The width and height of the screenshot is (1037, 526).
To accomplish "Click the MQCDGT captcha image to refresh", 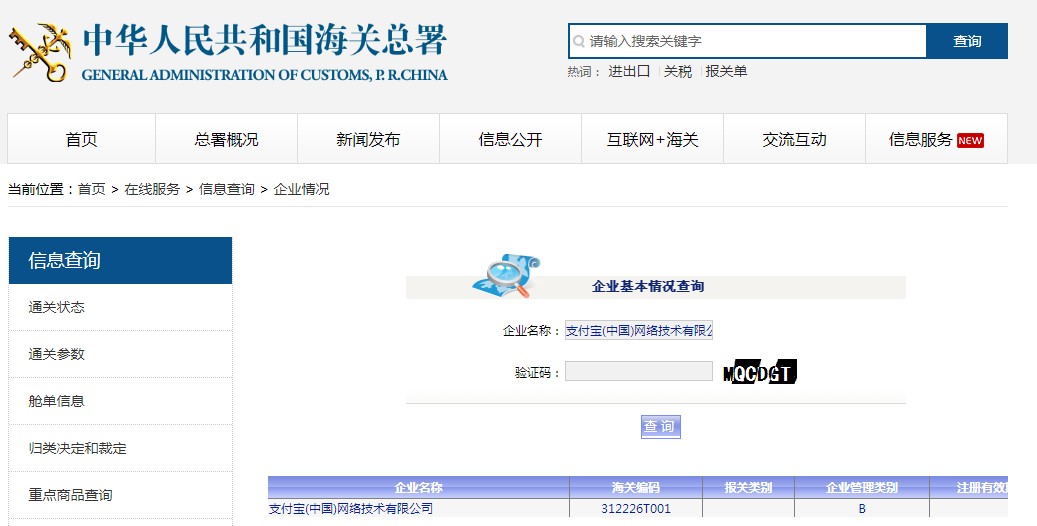I will 760,372.
